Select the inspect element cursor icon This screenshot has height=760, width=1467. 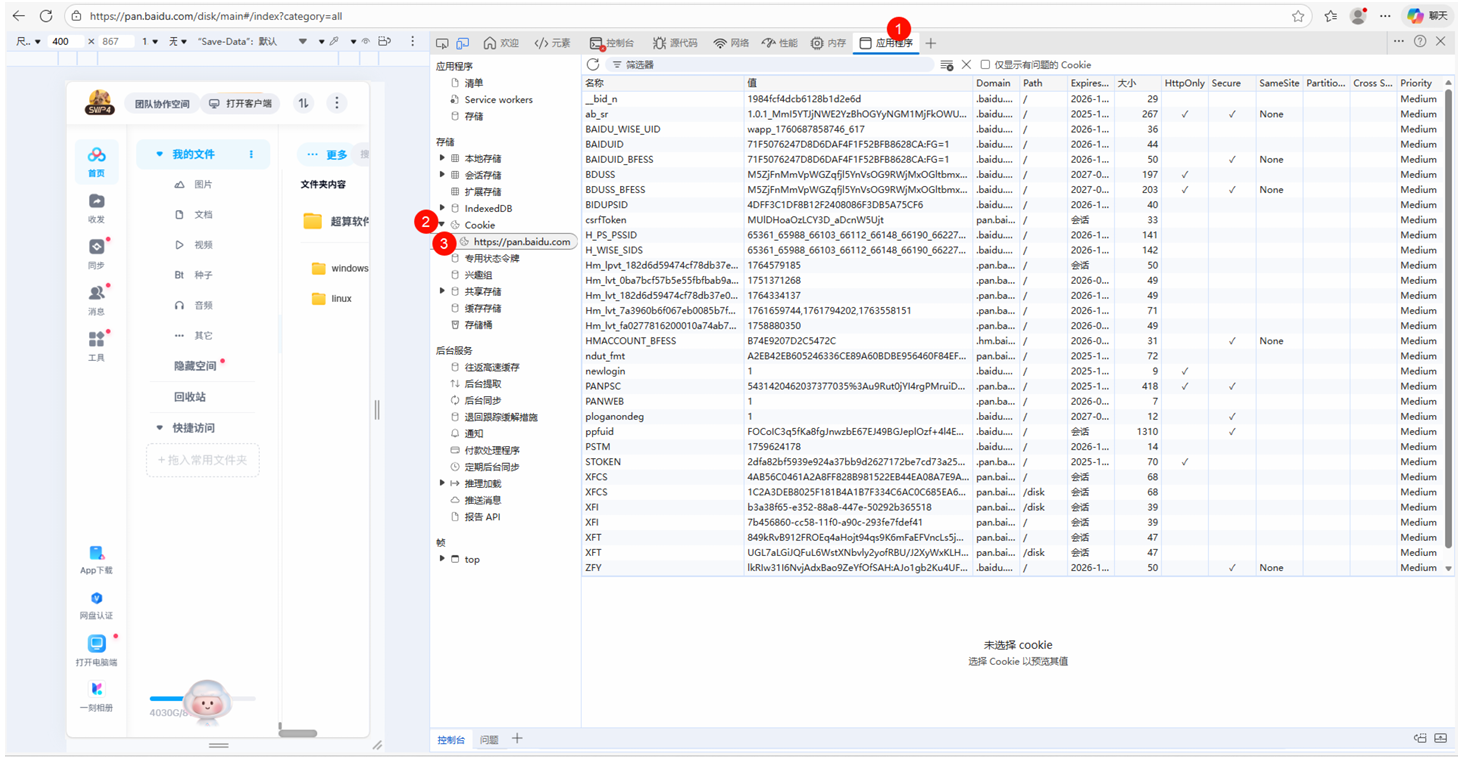tap(443, 43)
